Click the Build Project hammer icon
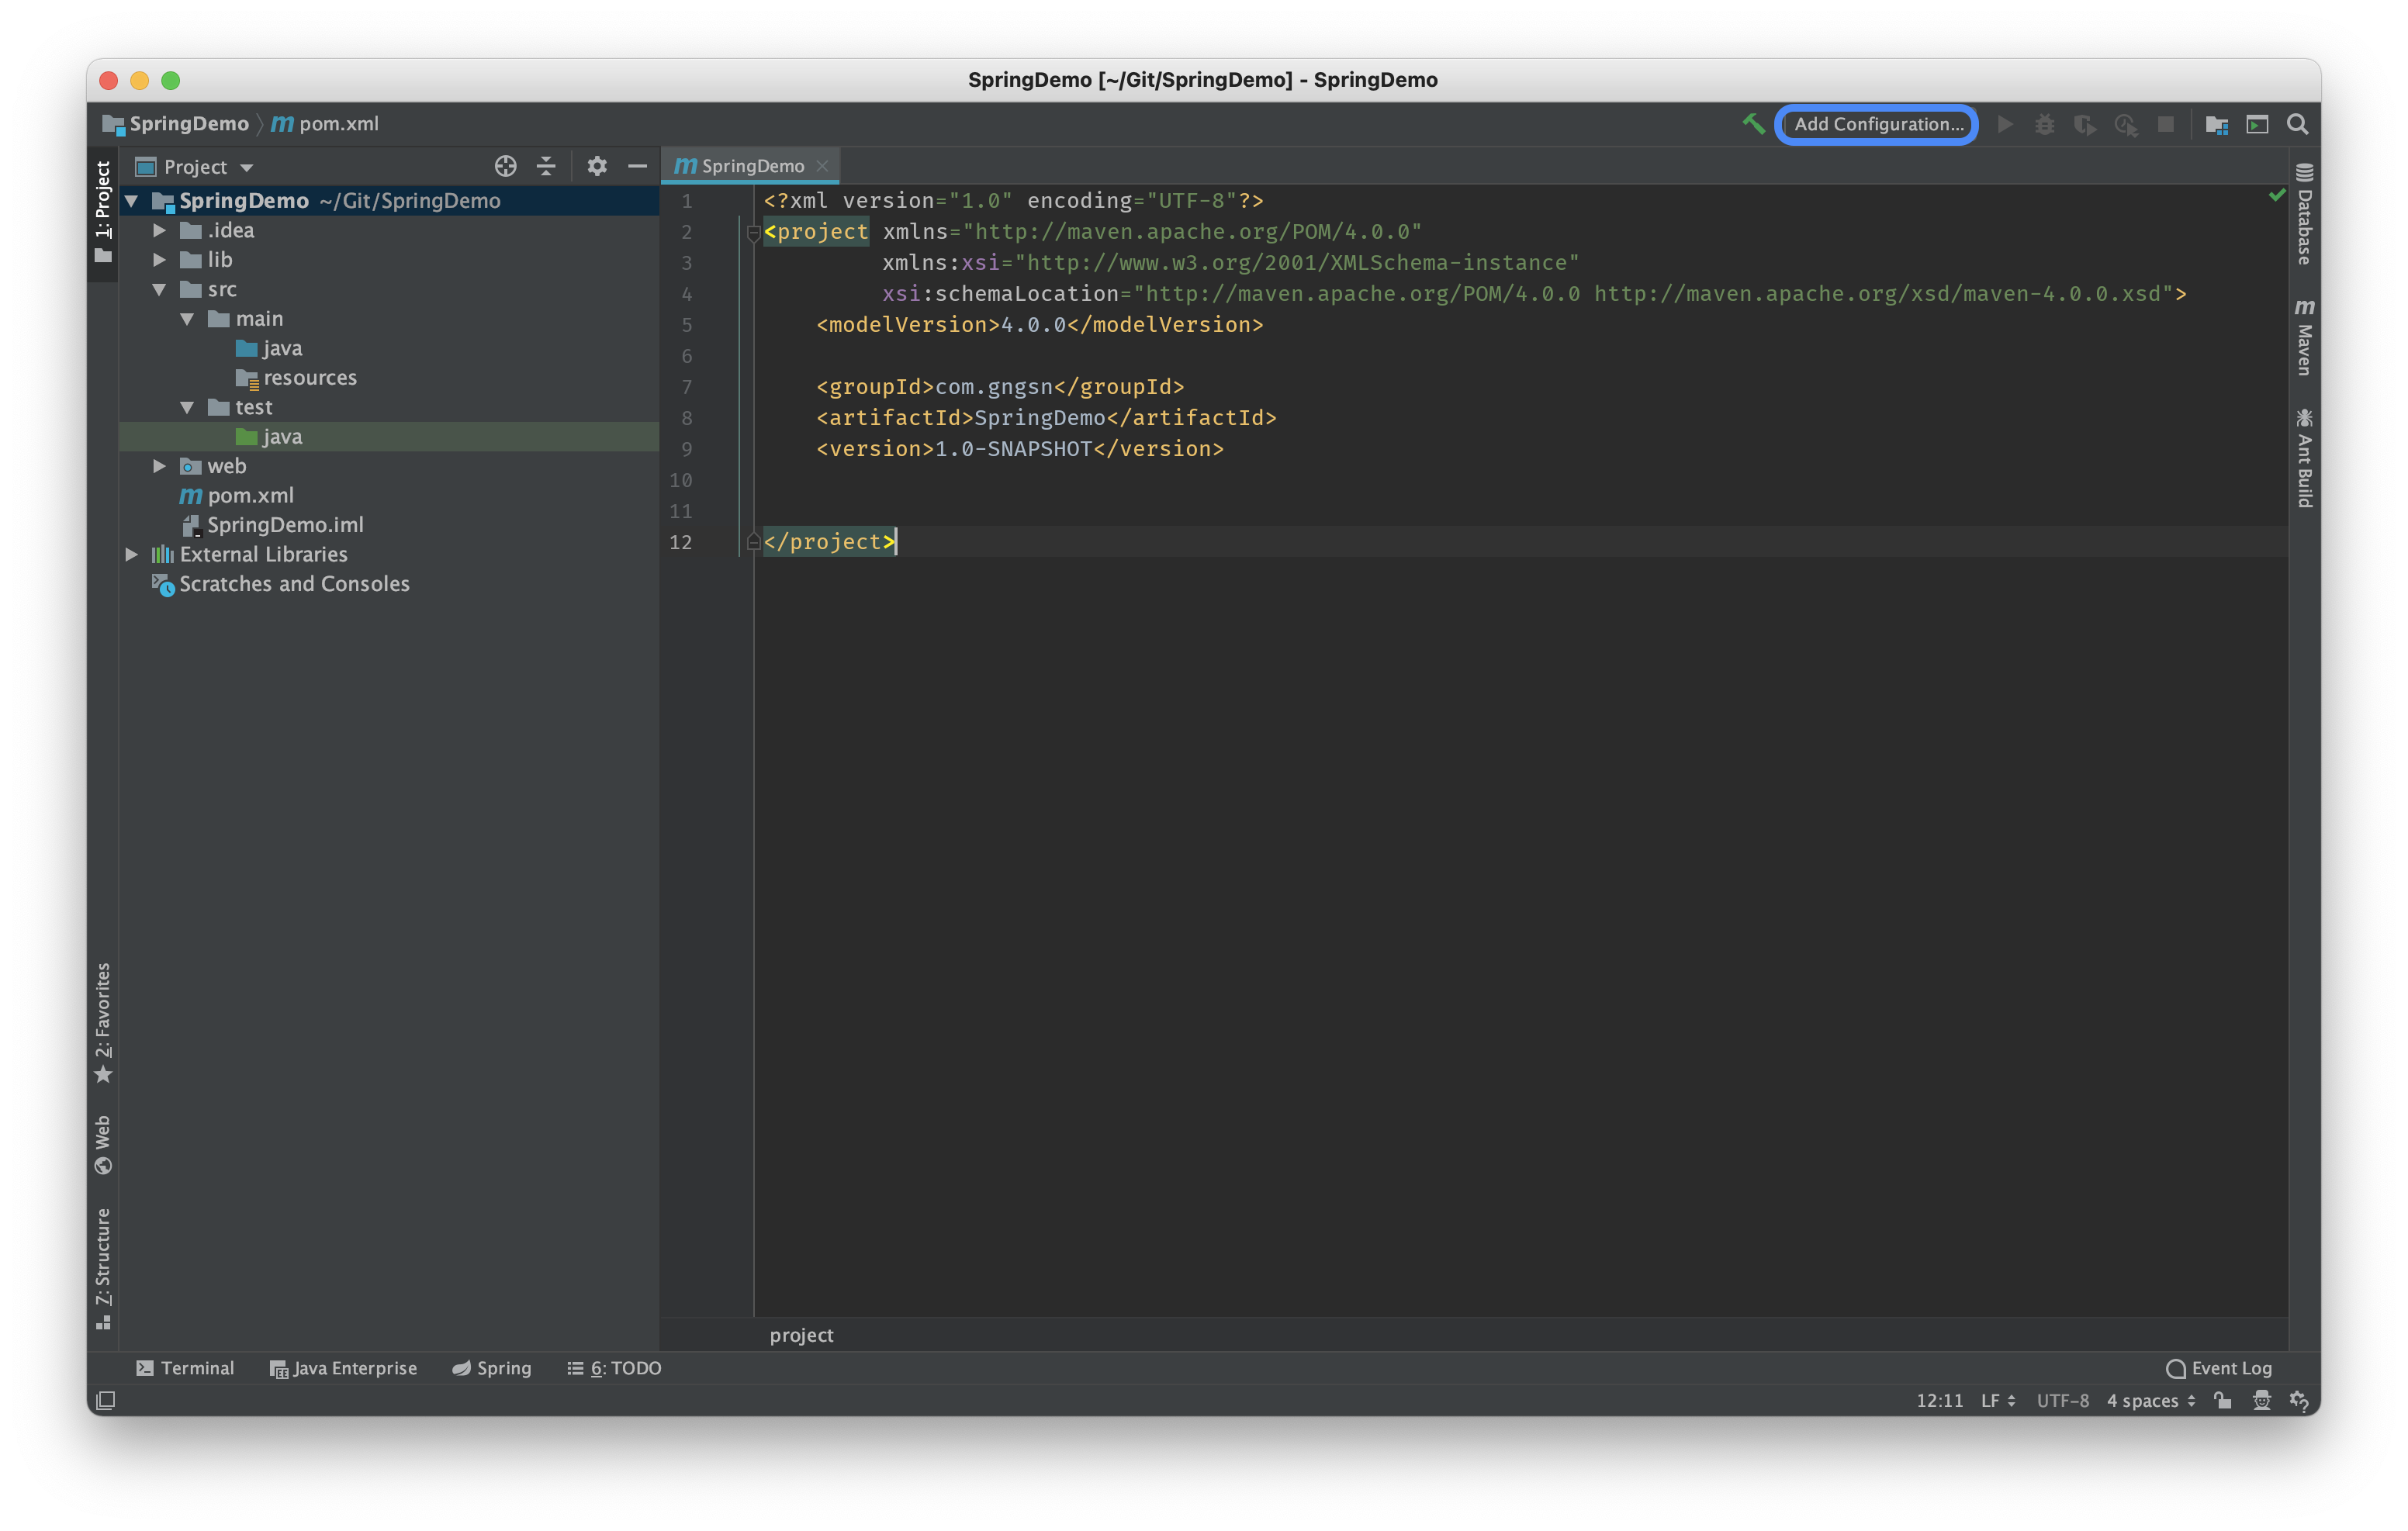This screenshot has width=2408, height=1531. (x=1752, y=124)
